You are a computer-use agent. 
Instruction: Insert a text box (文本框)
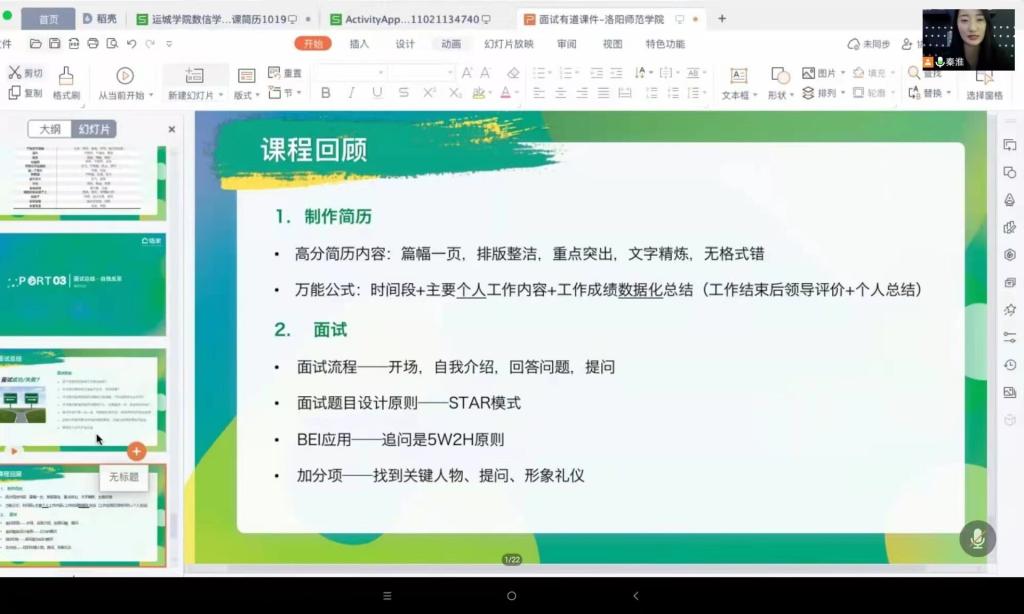point(737,76)
